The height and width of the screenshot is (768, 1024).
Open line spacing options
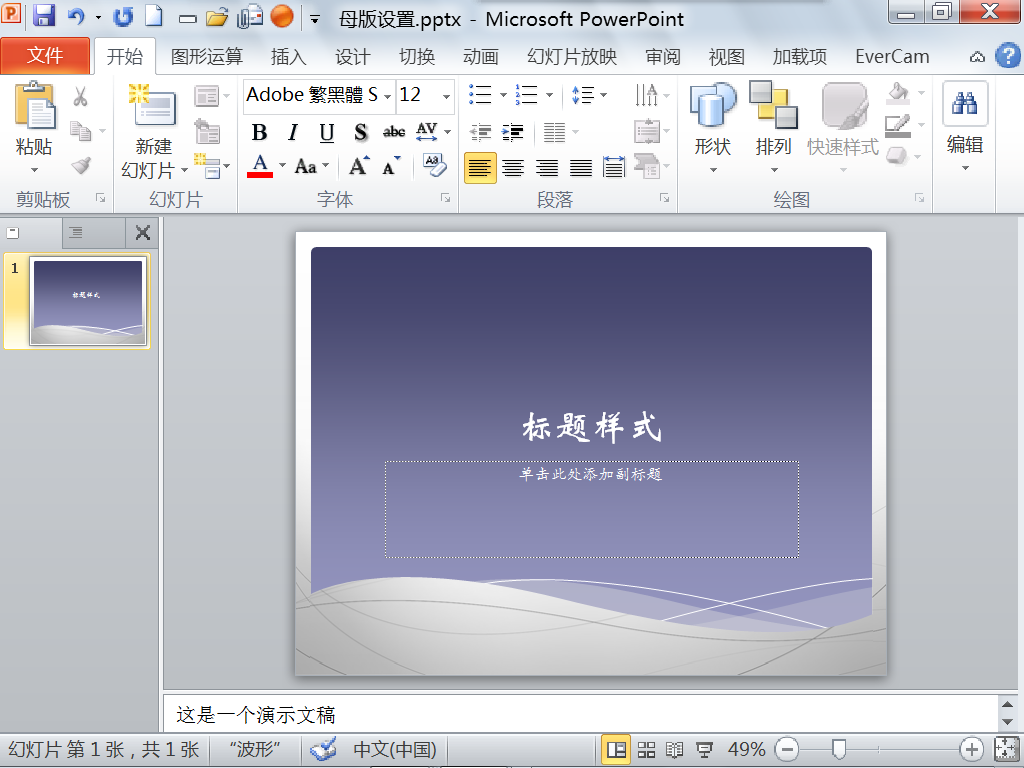coord(588,95)
